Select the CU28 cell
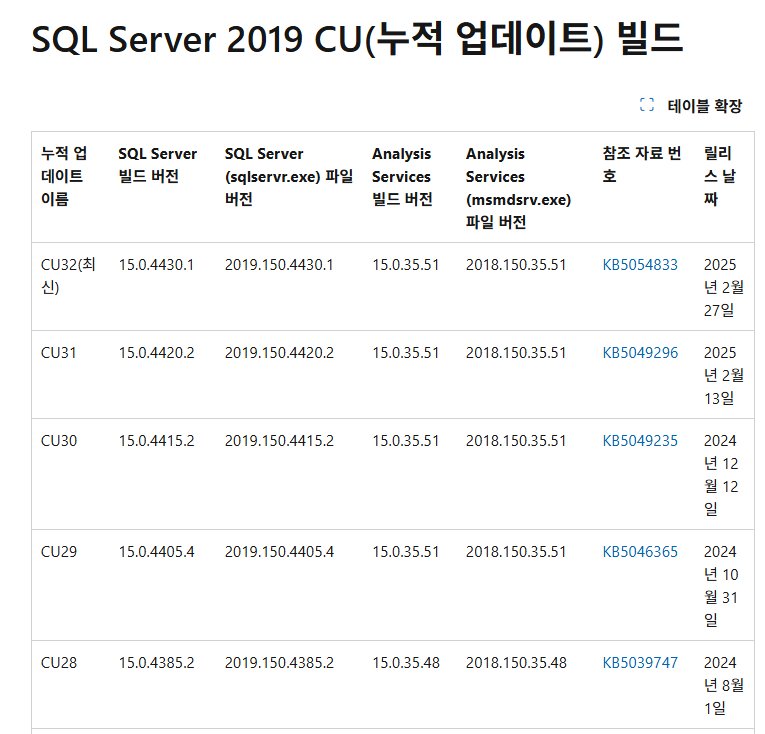This screenshot has width=765, height=734. point(59,663)
